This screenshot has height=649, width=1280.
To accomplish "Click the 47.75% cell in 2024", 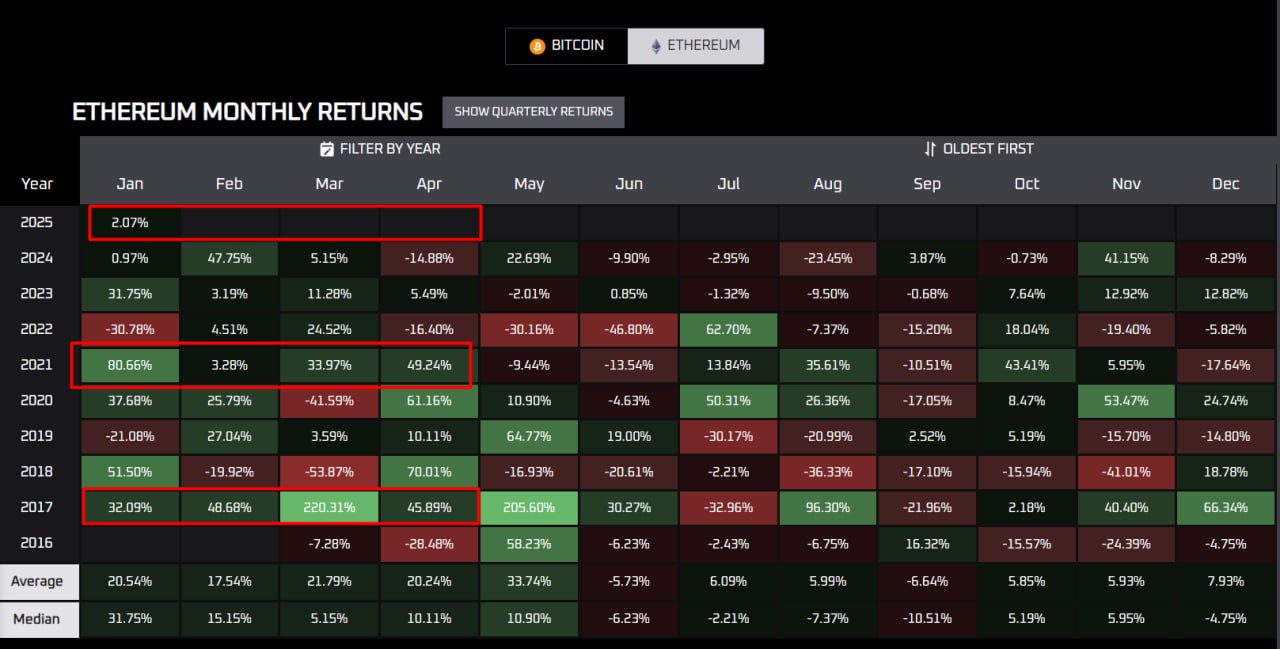I will pyautogui.click(x=230, y=258).
